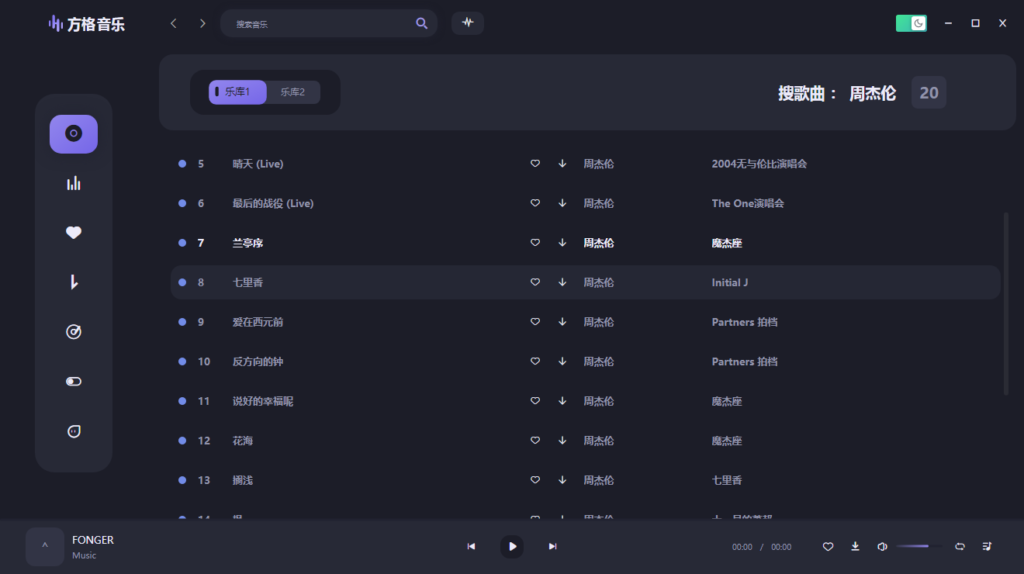Open the bar chart rankings sidebar icon
Screen dimensions: 1024x574
73,183
